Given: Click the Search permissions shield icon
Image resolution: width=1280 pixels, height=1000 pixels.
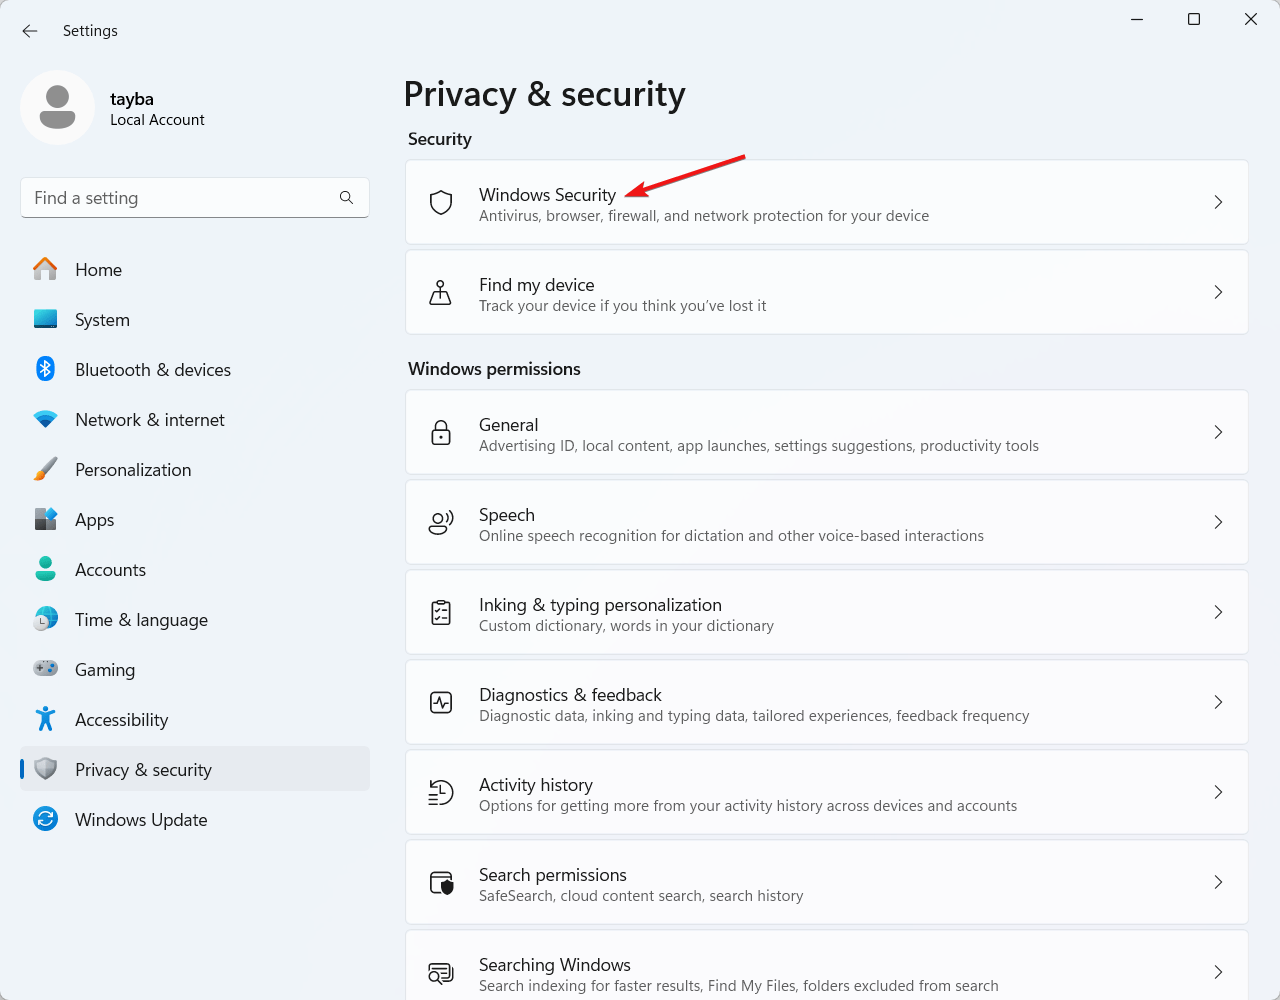Looking at the screenshot, I should pos(441,882).
